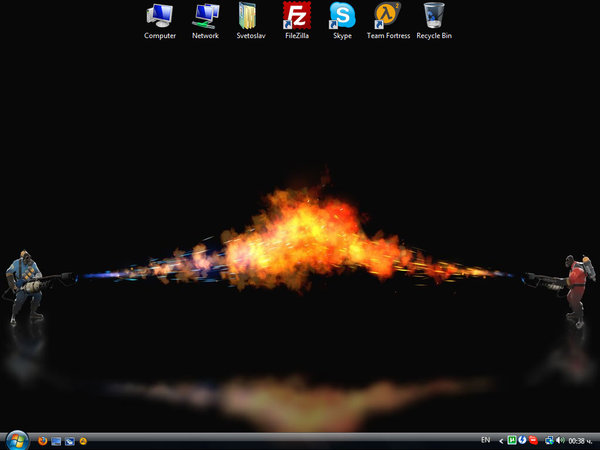The width and height of the screenshot is (600, 450).
Task: Select the Recycle Bin icon
Action: (x=434, y=21)
